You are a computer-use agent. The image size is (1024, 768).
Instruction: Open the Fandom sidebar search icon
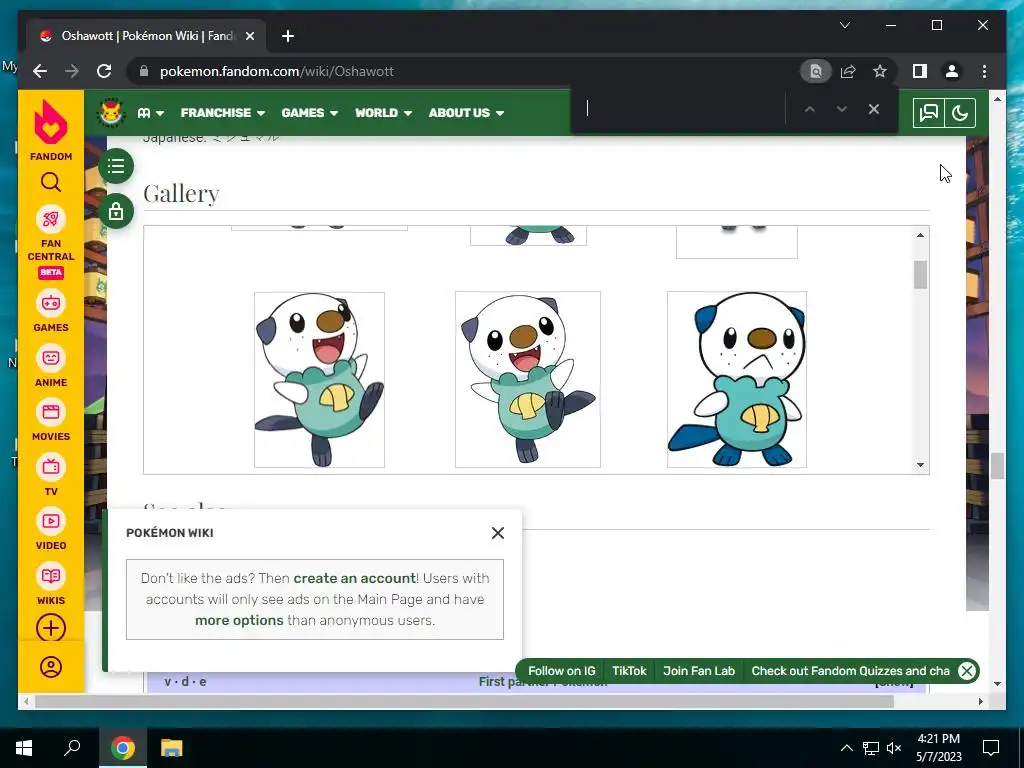(51, 182)
